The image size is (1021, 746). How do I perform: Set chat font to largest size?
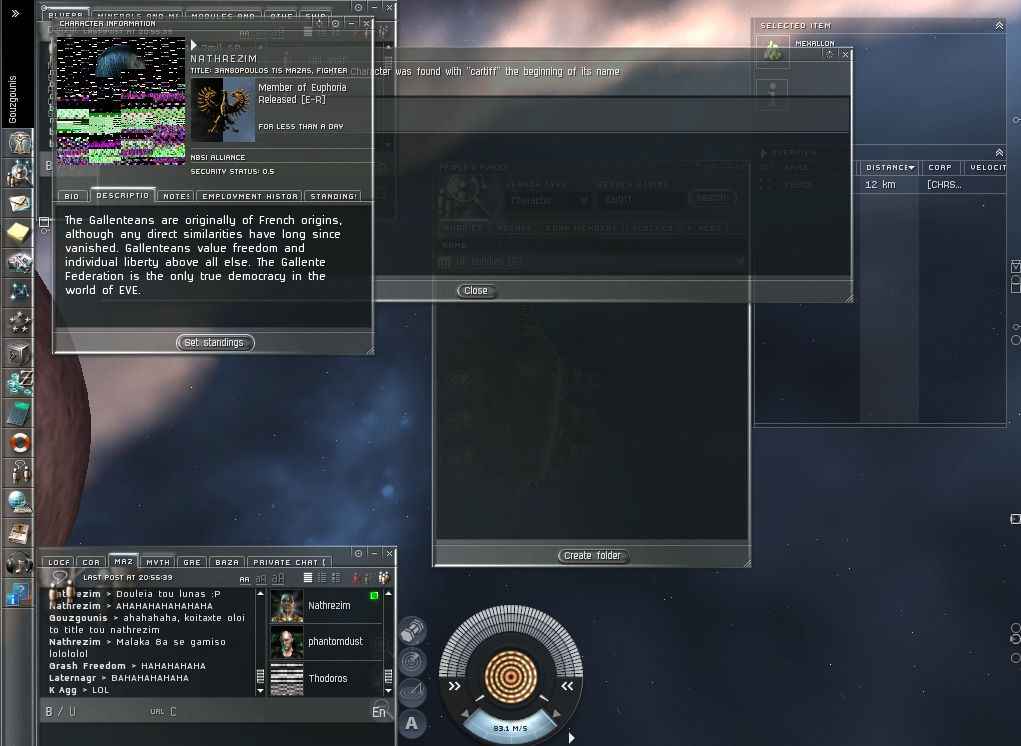coord(278,577)
